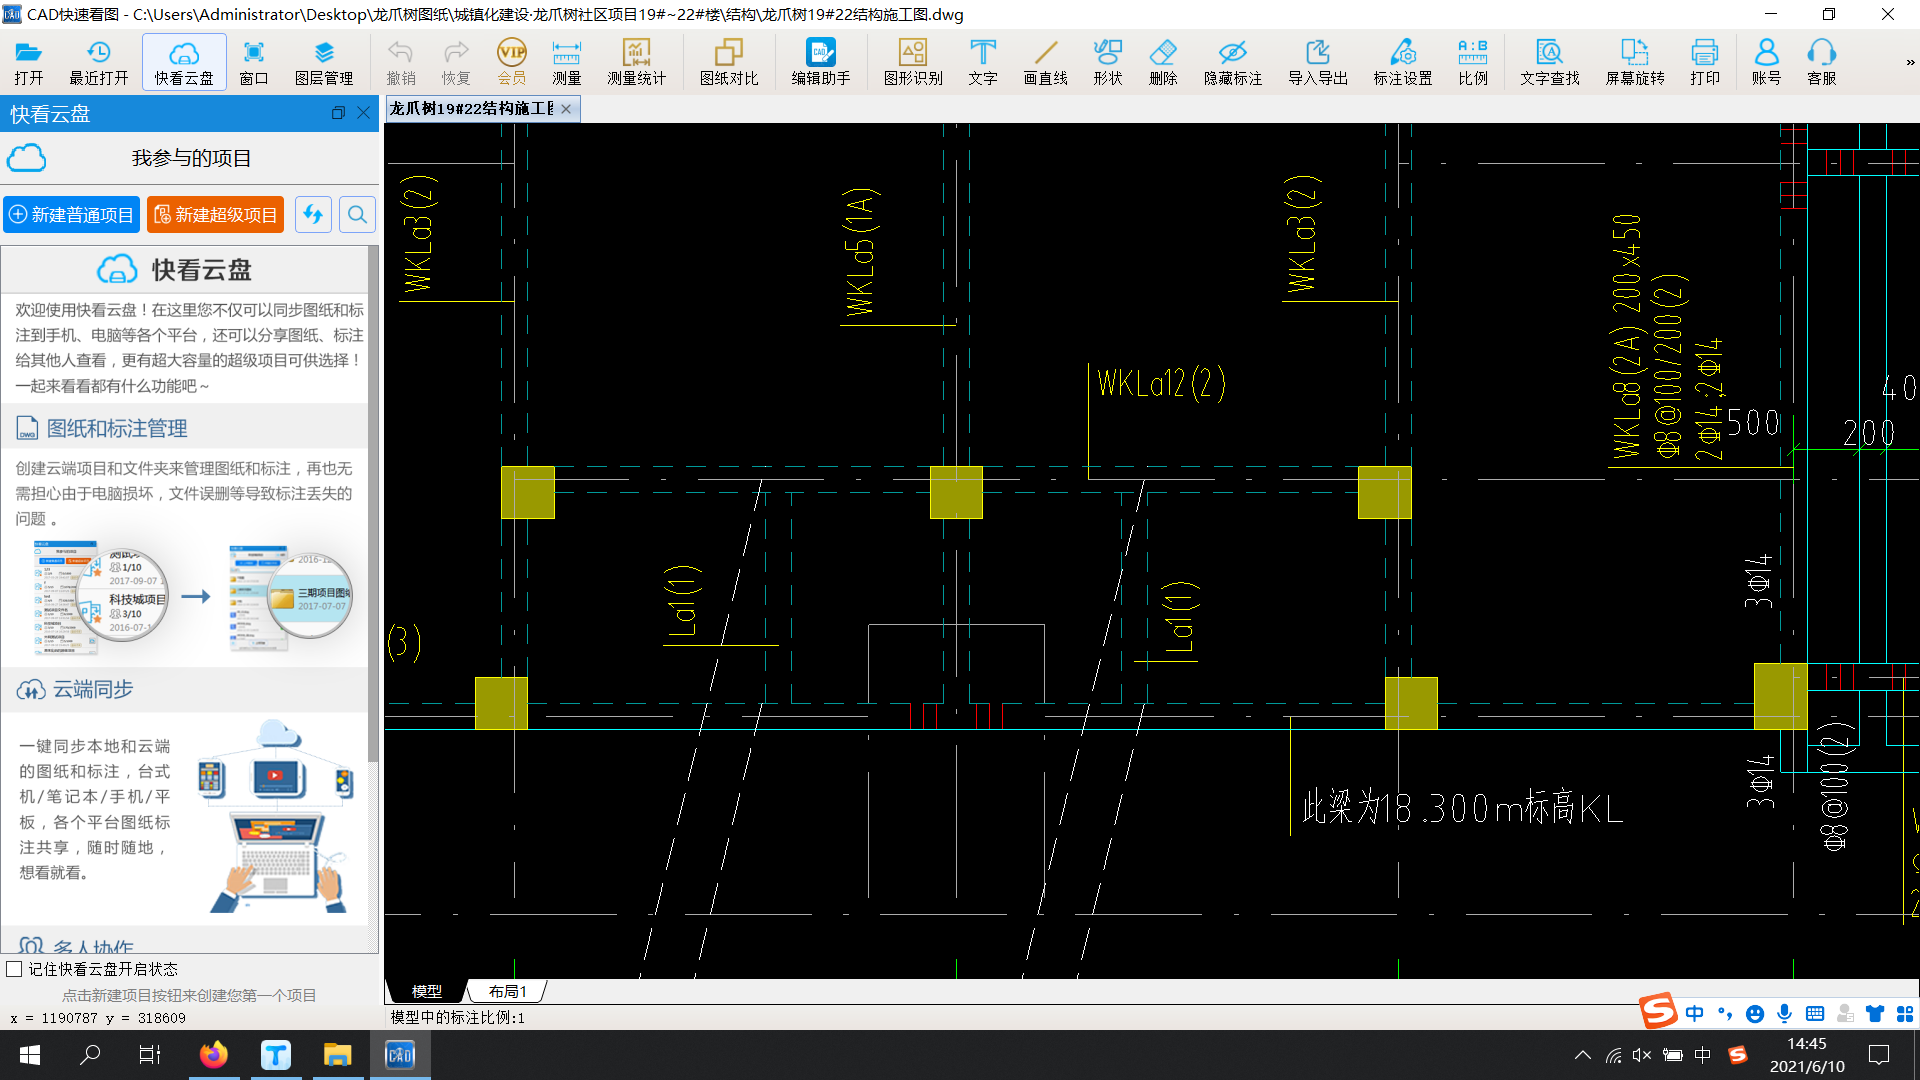
Task: Open 编辑助手 edit assistant
Action: click(x=821, y=63)
